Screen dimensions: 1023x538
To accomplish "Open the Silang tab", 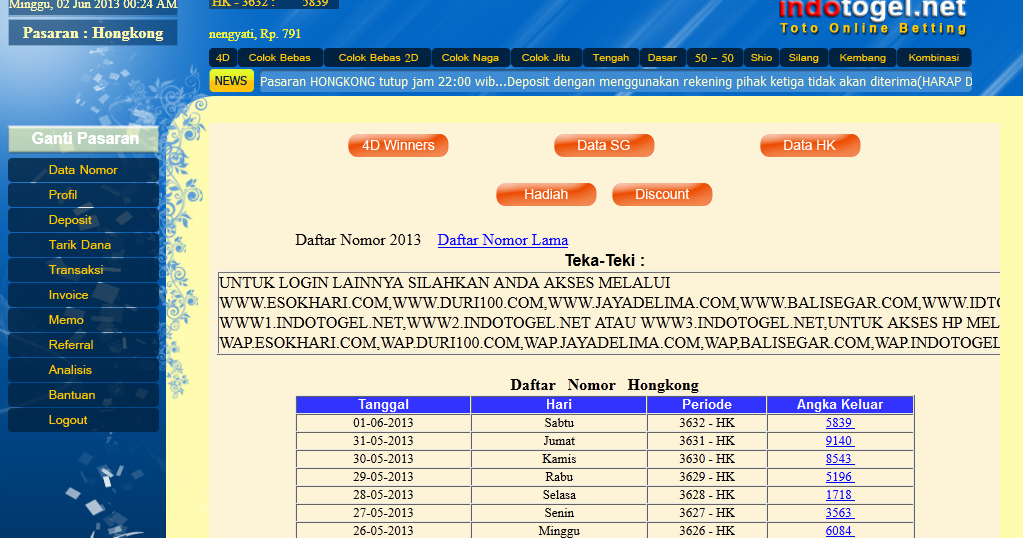I will (804, 58).
